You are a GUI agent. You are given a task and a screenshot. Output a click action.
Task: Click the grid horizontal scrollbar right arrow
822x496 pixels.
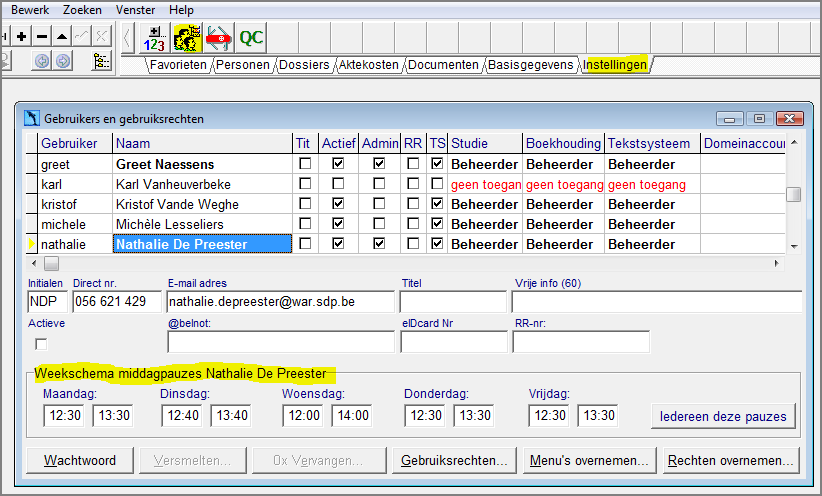tap(776, 263)
